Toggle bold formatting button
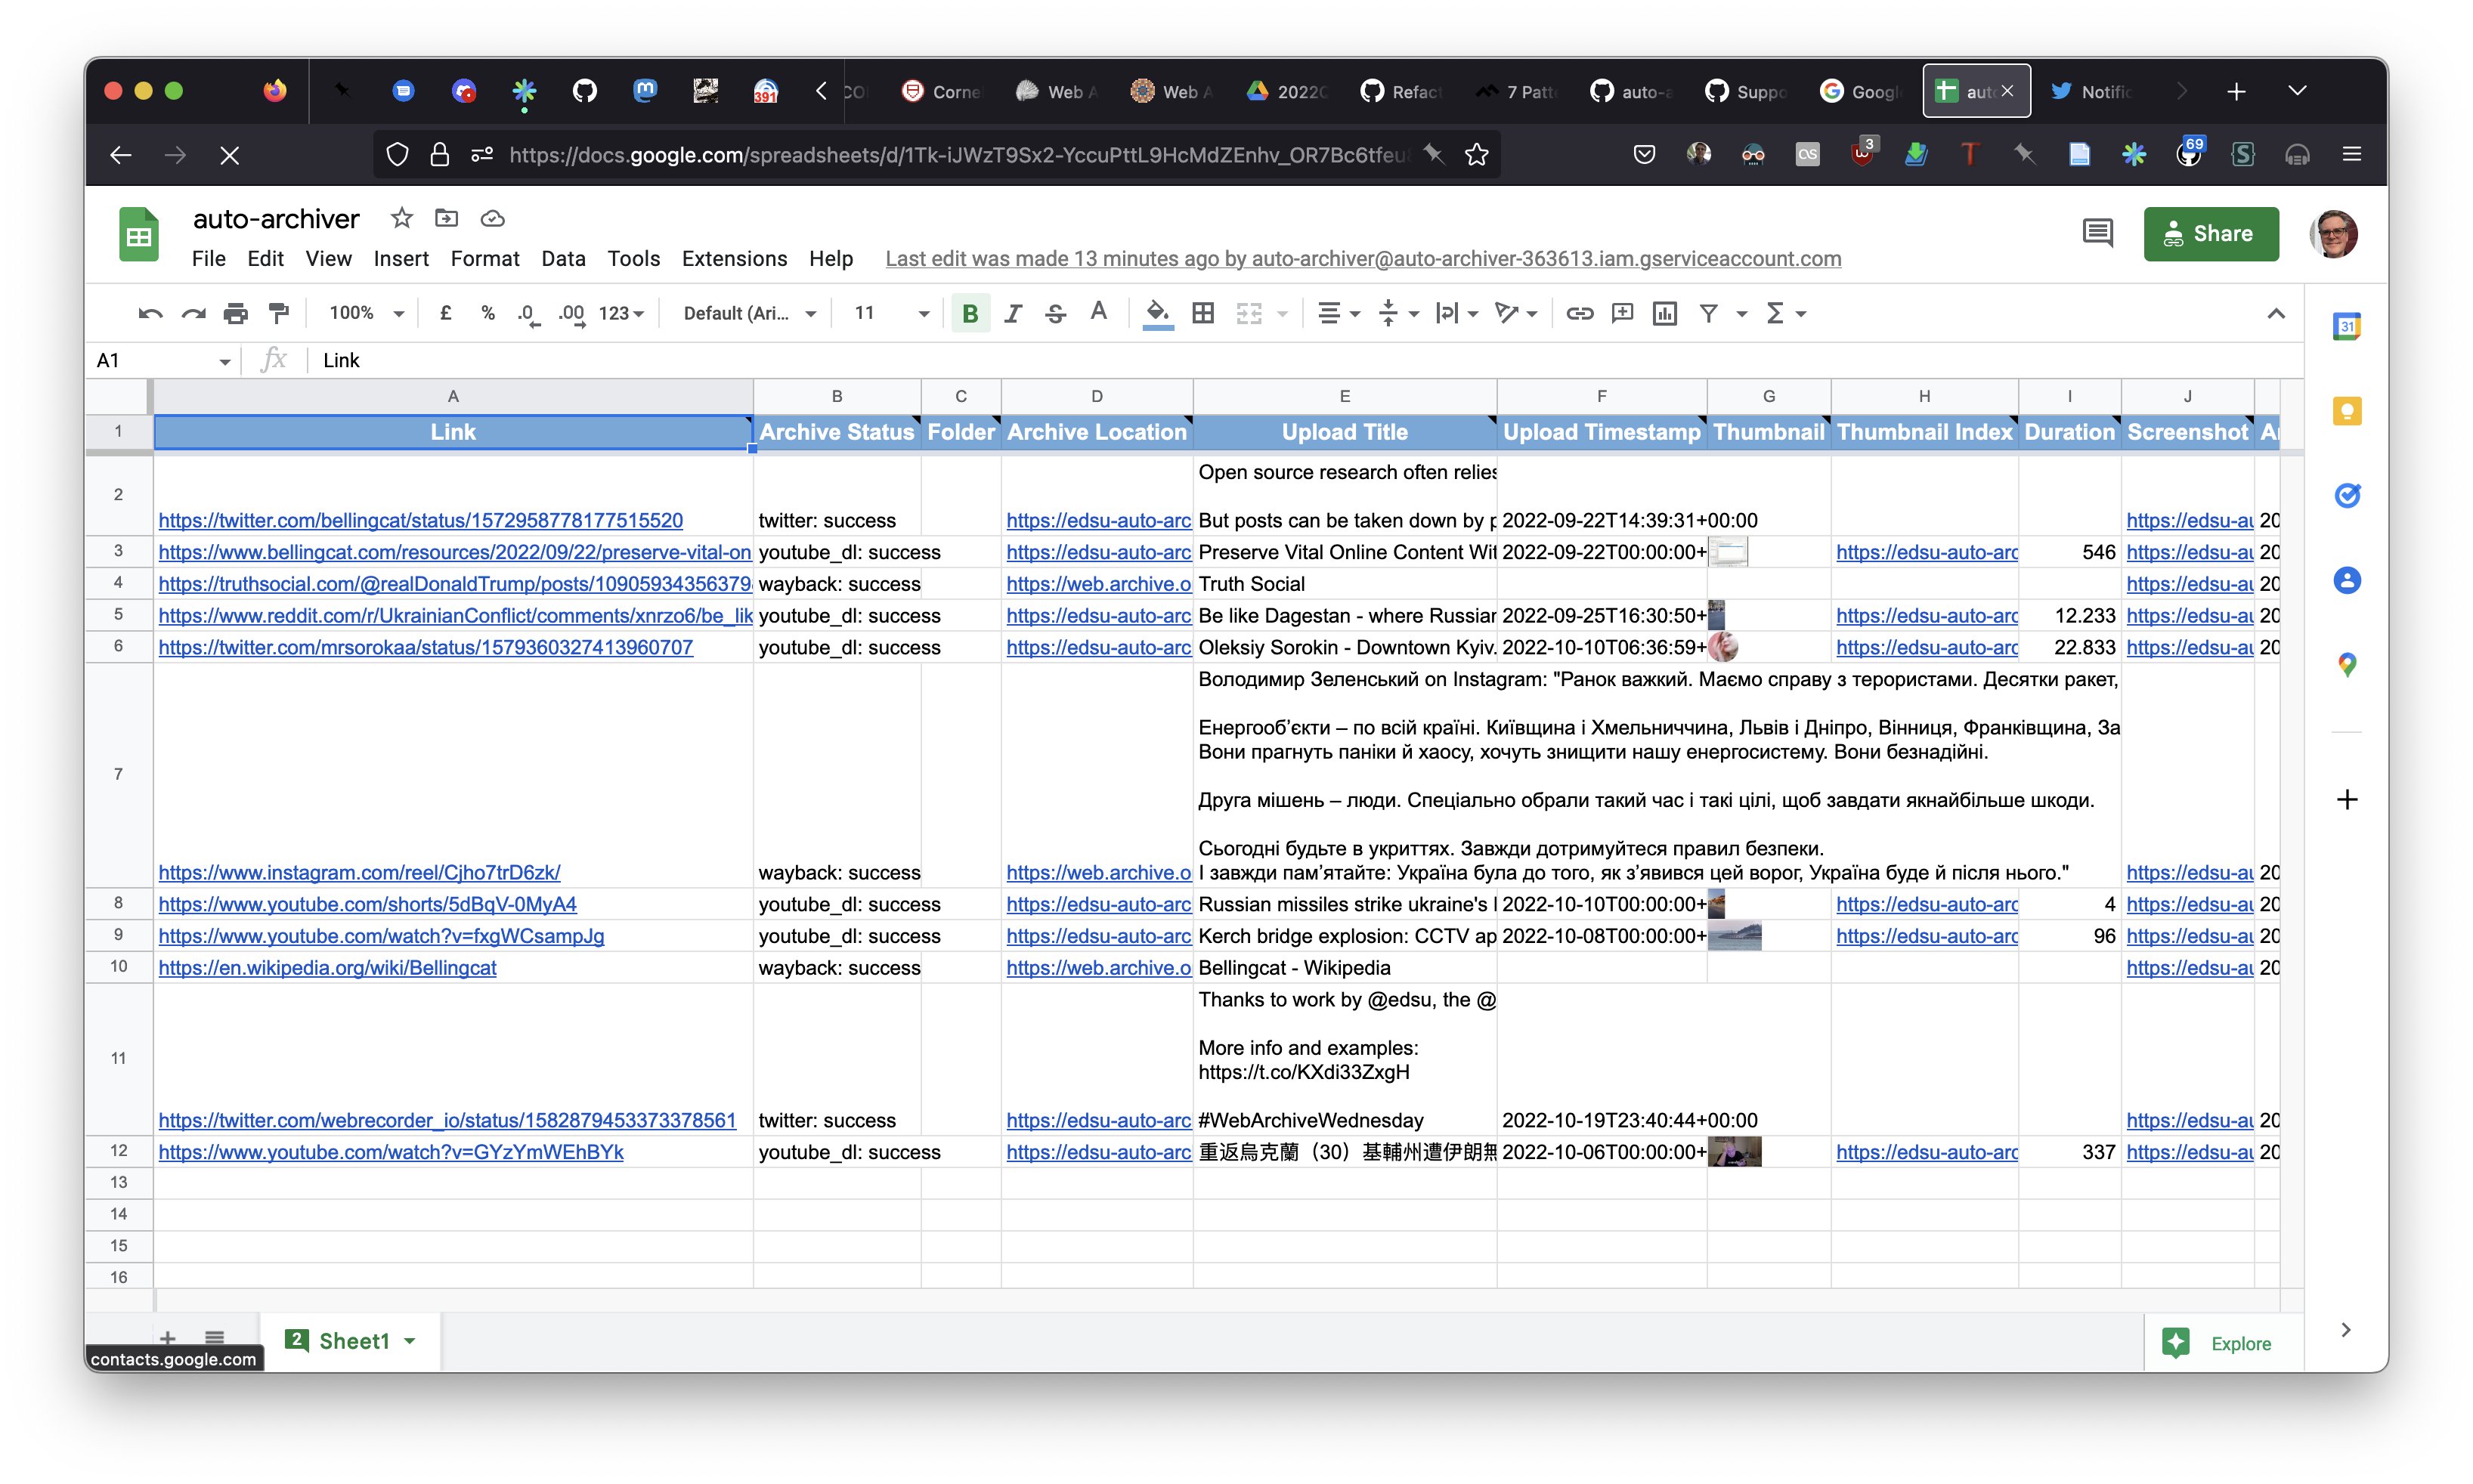Screen dimensions: 2473x1484 click(969, 313)
